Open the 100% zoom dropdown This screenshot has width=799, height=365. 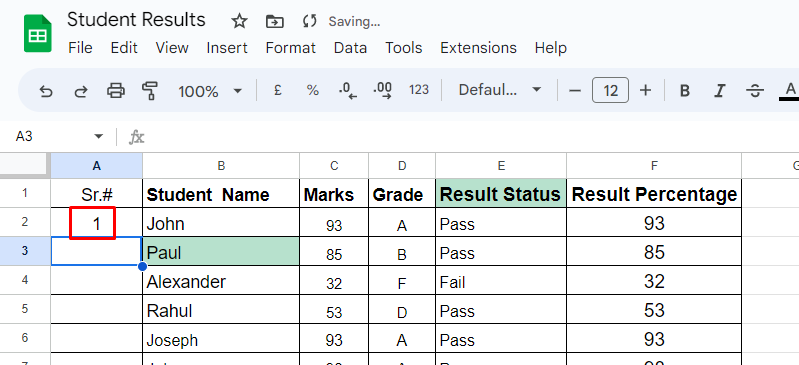tap(209, 91)
